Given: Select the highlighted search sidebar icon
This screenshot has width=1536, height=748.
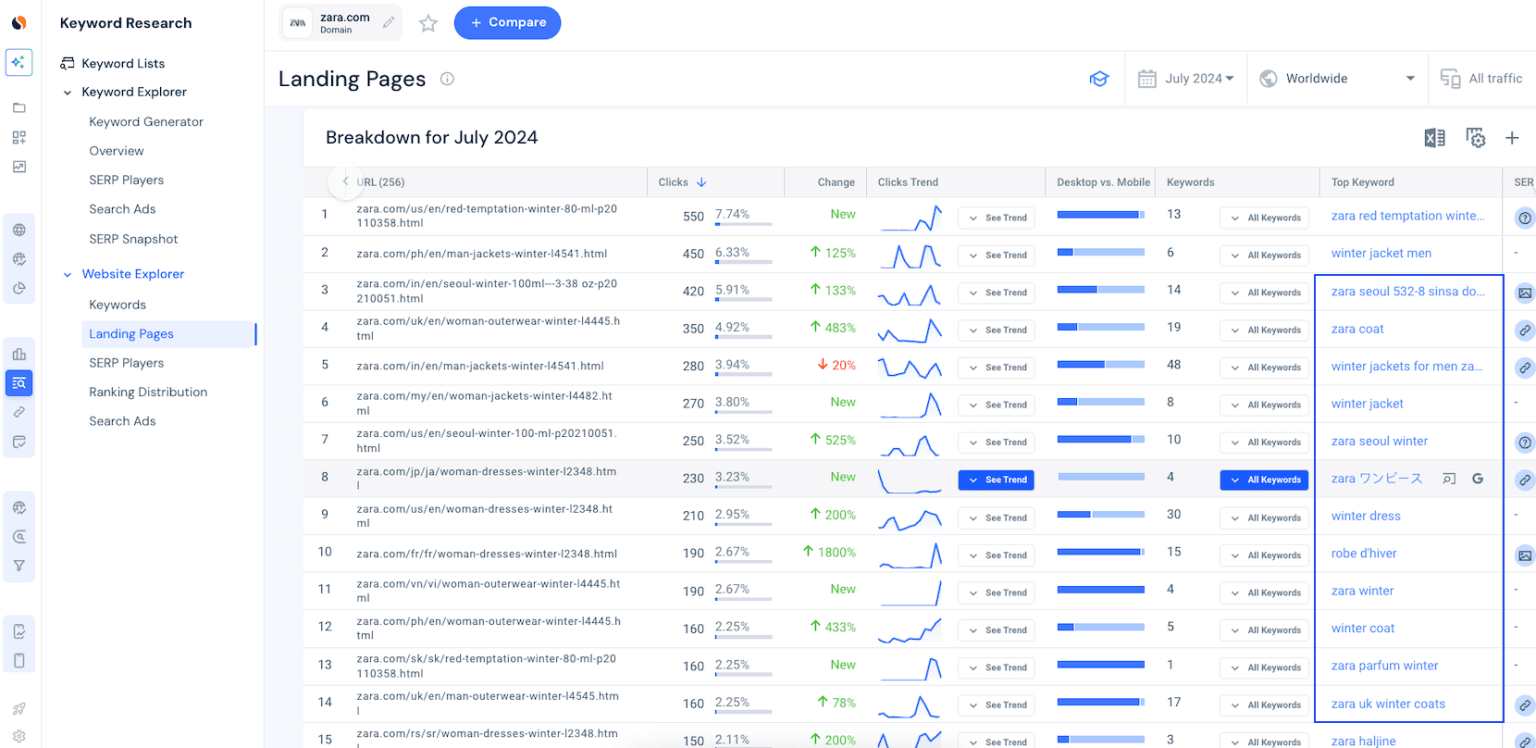Looking at the screenshot, I should (20, 383).
